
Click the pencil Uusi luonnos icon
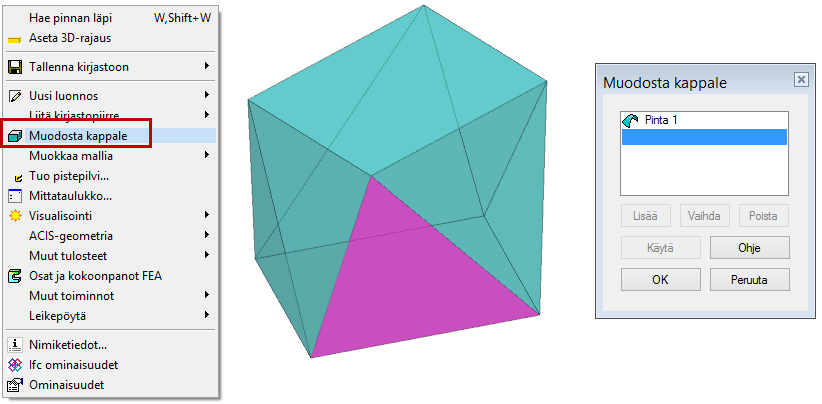pos(15,96)
